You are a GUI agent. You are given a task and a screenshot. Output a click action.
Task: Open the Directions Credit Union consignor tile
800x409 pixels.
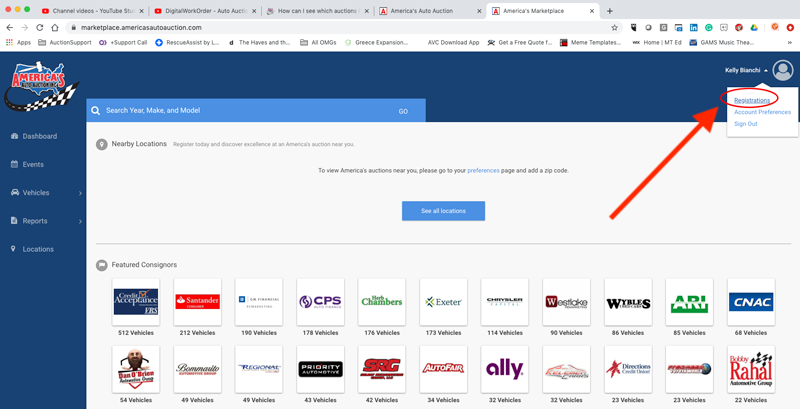pyautogui.click(x=628, y=369)
